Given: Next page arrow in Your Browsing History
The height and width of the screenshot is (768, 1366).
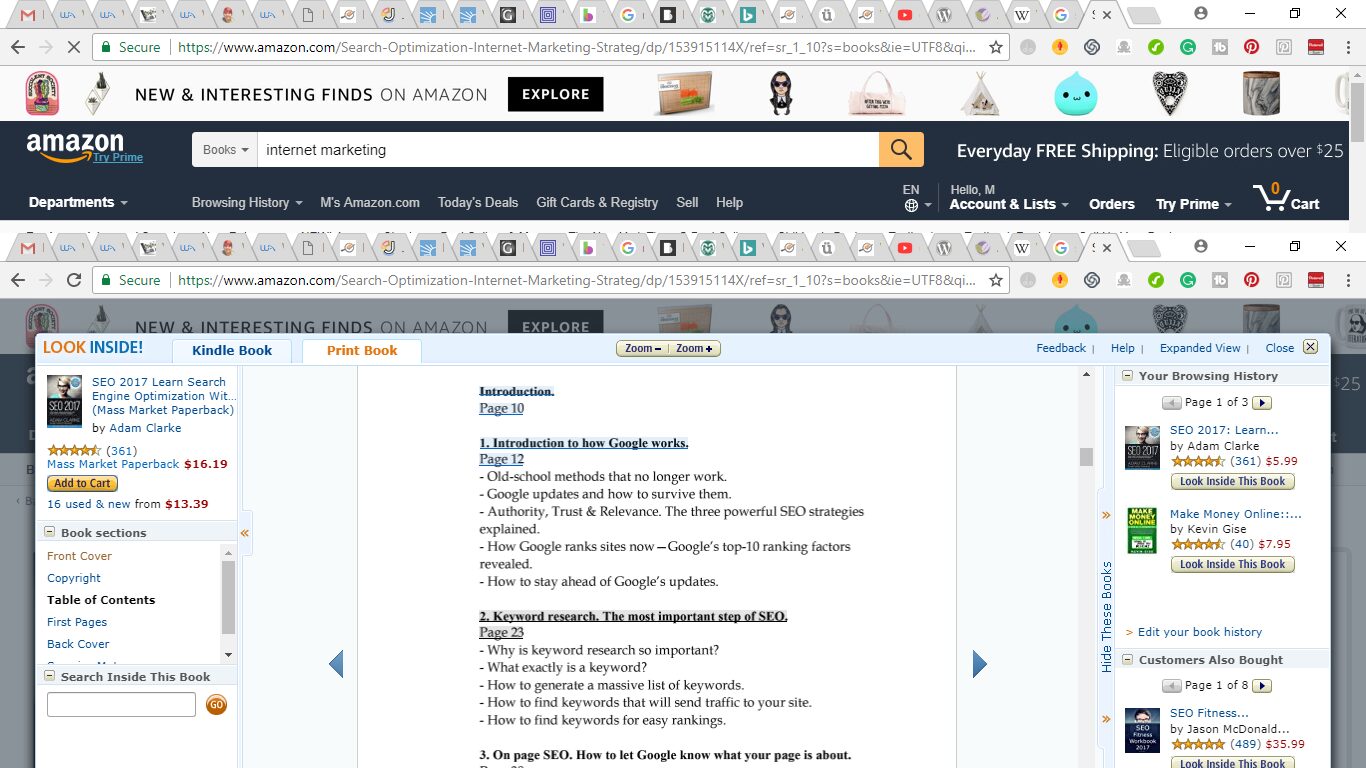Looking at the screenshot, I should 1262,402.
